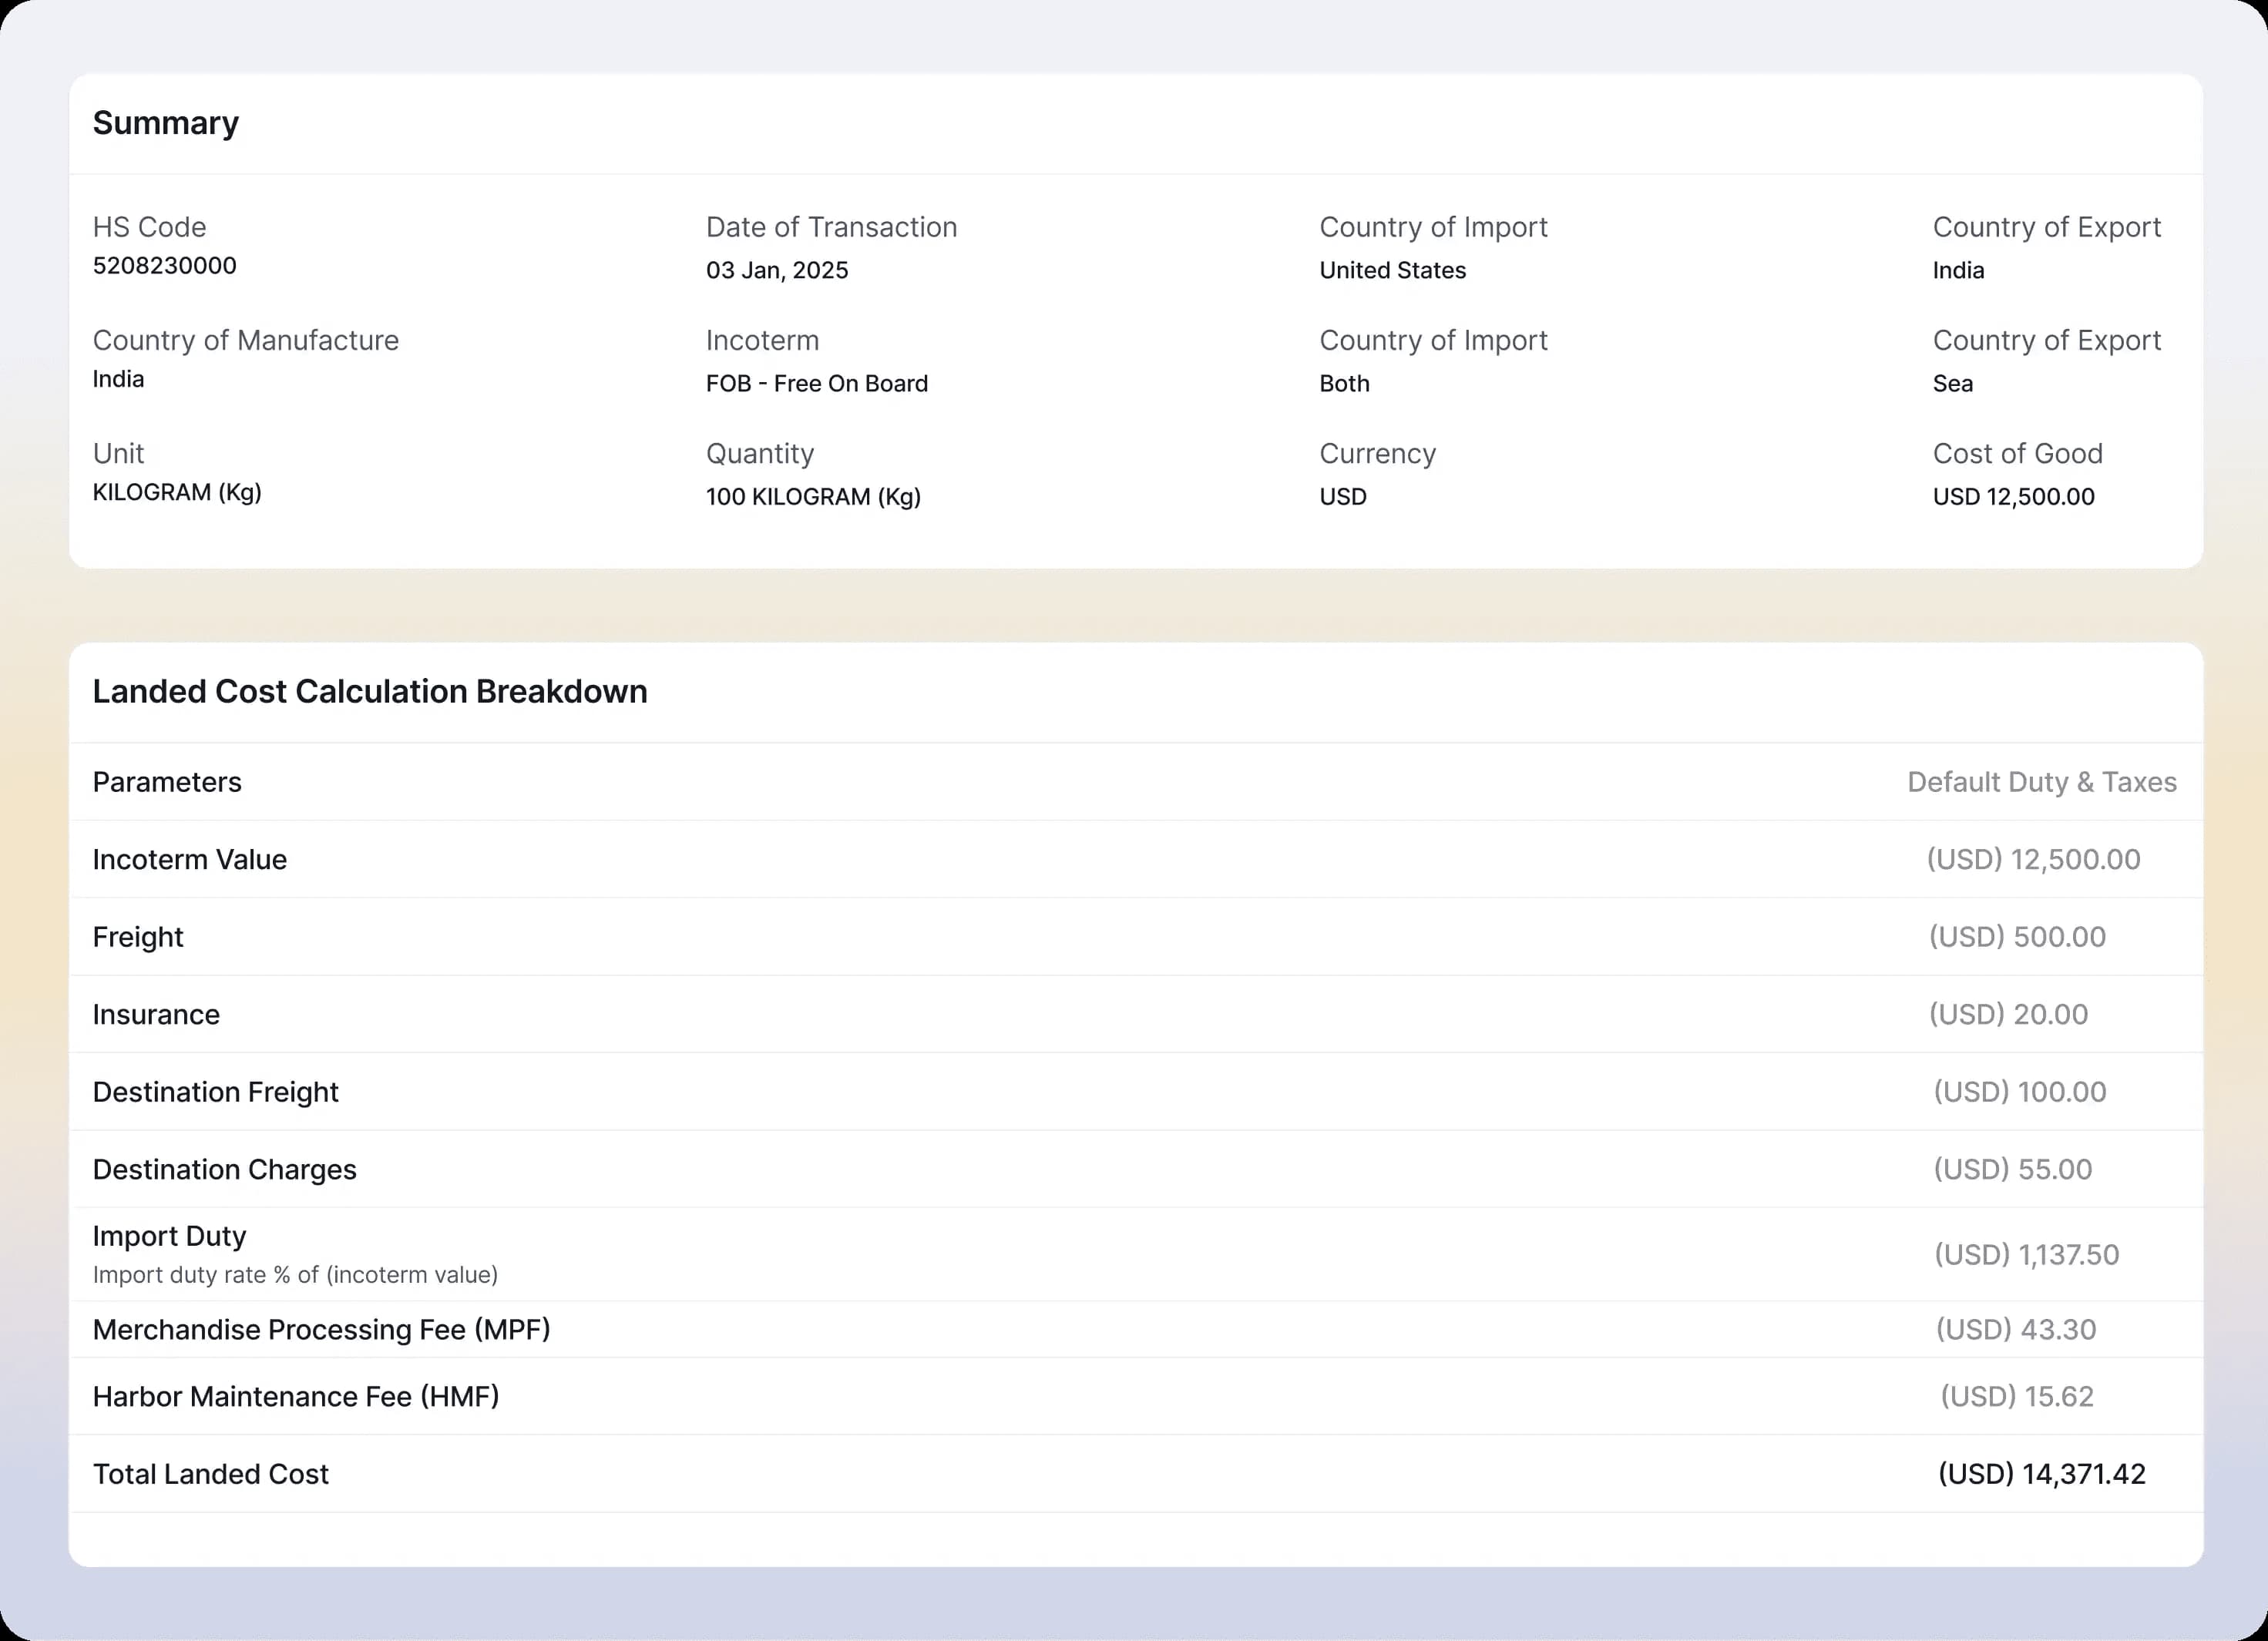Viewport: 2268px width, 1641px height.
Task: Click the Country of Manufacture value
Action: (x=118, y=378)
